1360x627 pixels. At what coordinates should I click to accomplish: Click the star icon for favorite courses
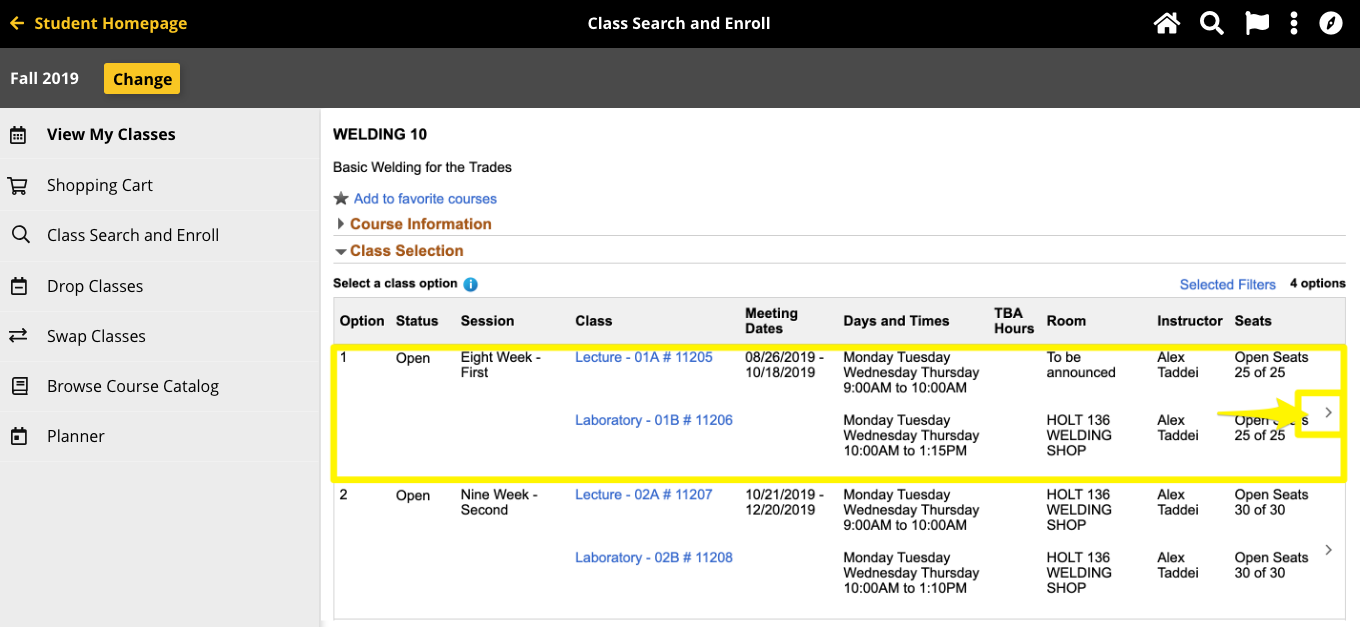pyautogui.click(x=341, y=197)
